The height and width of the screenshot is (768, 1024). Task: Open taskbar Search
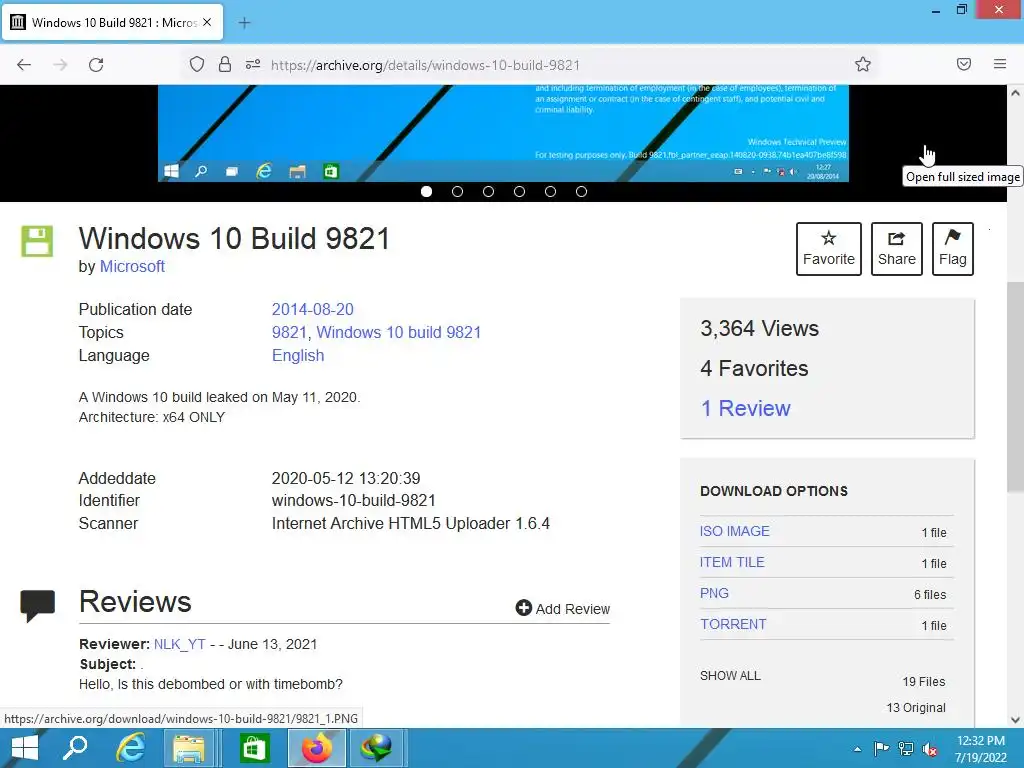[74, 748]
